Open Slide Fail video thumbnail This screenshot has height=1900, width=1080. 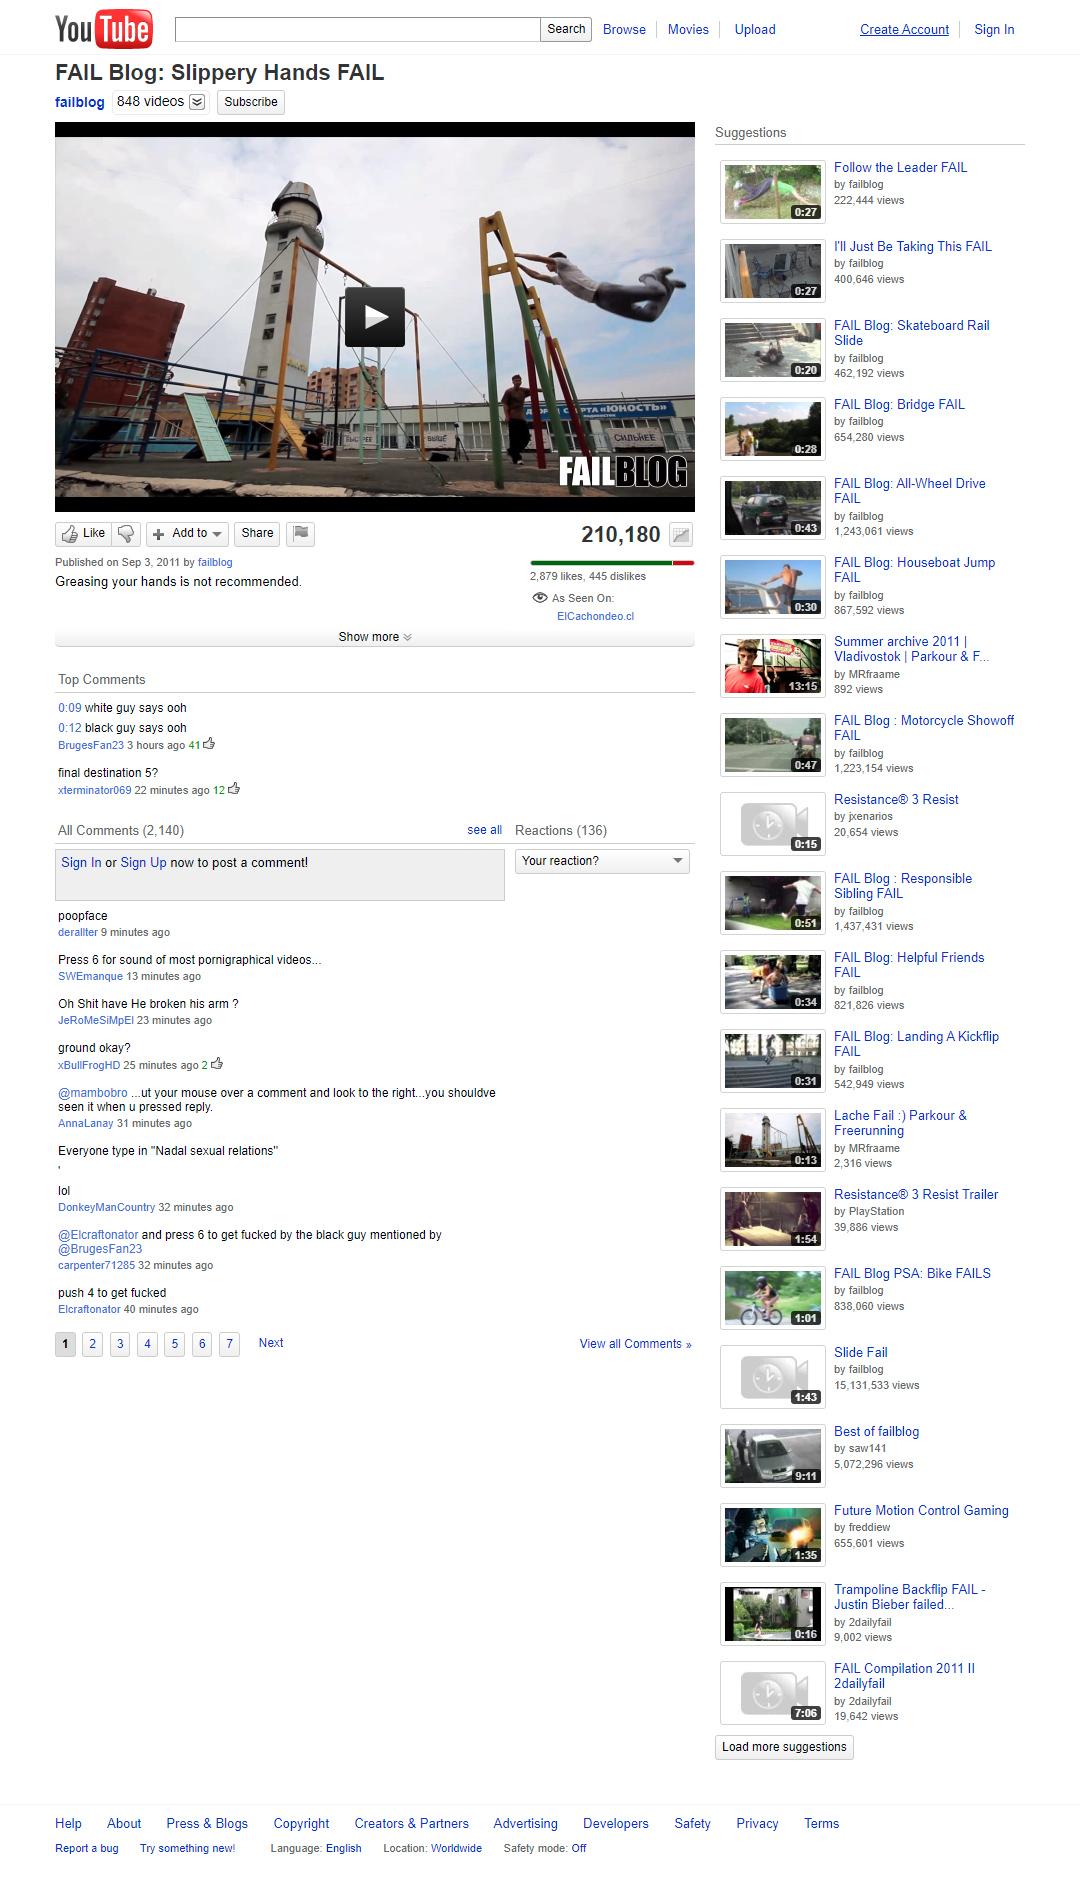(x=773, y=1377)
